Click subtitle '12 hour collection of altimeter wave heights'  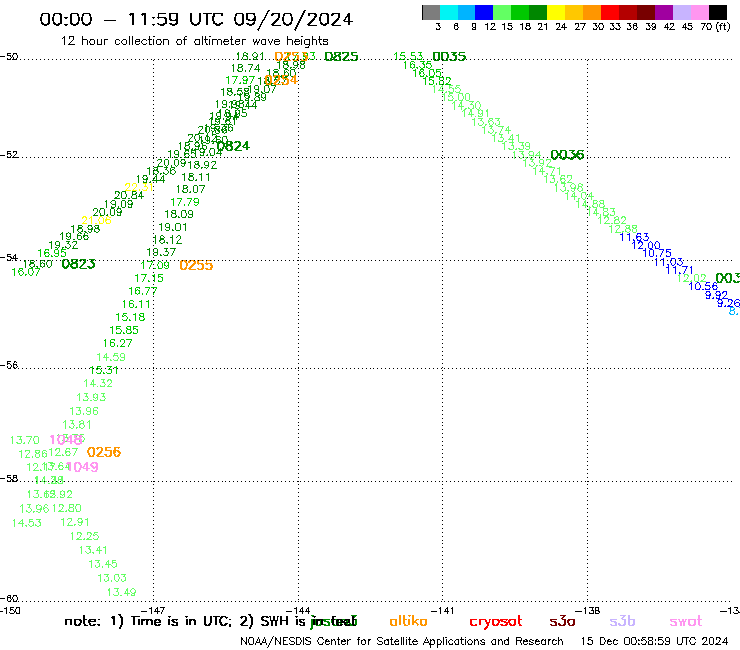coord(194,41)
